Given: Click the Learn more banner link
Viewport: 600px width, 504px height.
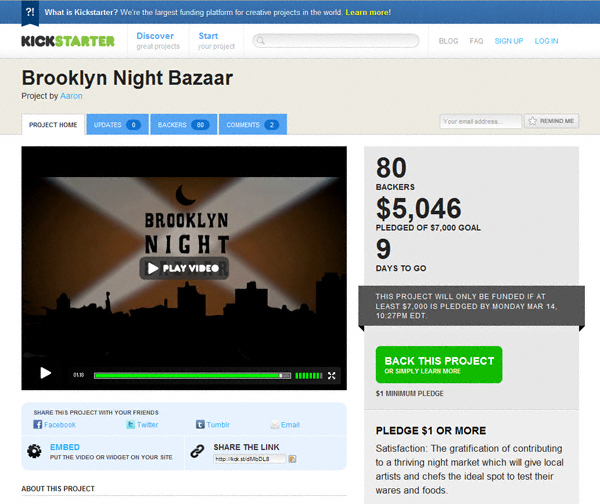Looking at the screenshot, I should click(368, 12).
